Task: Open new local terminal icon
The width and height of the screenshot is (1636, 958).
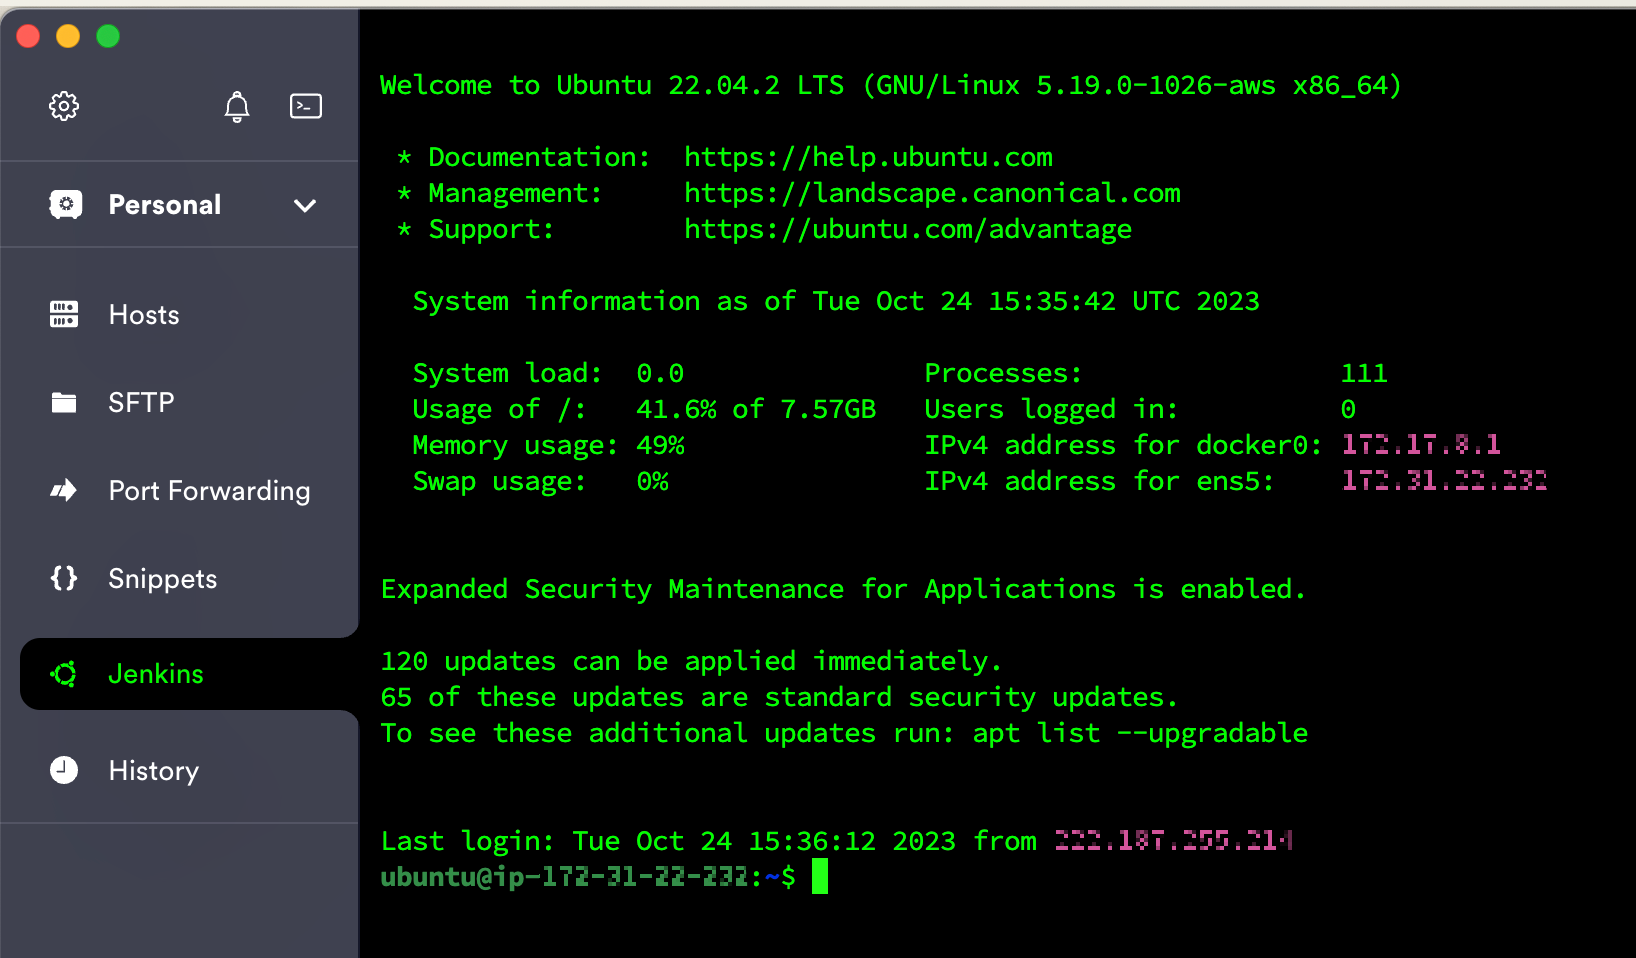Action: (306, 106)
